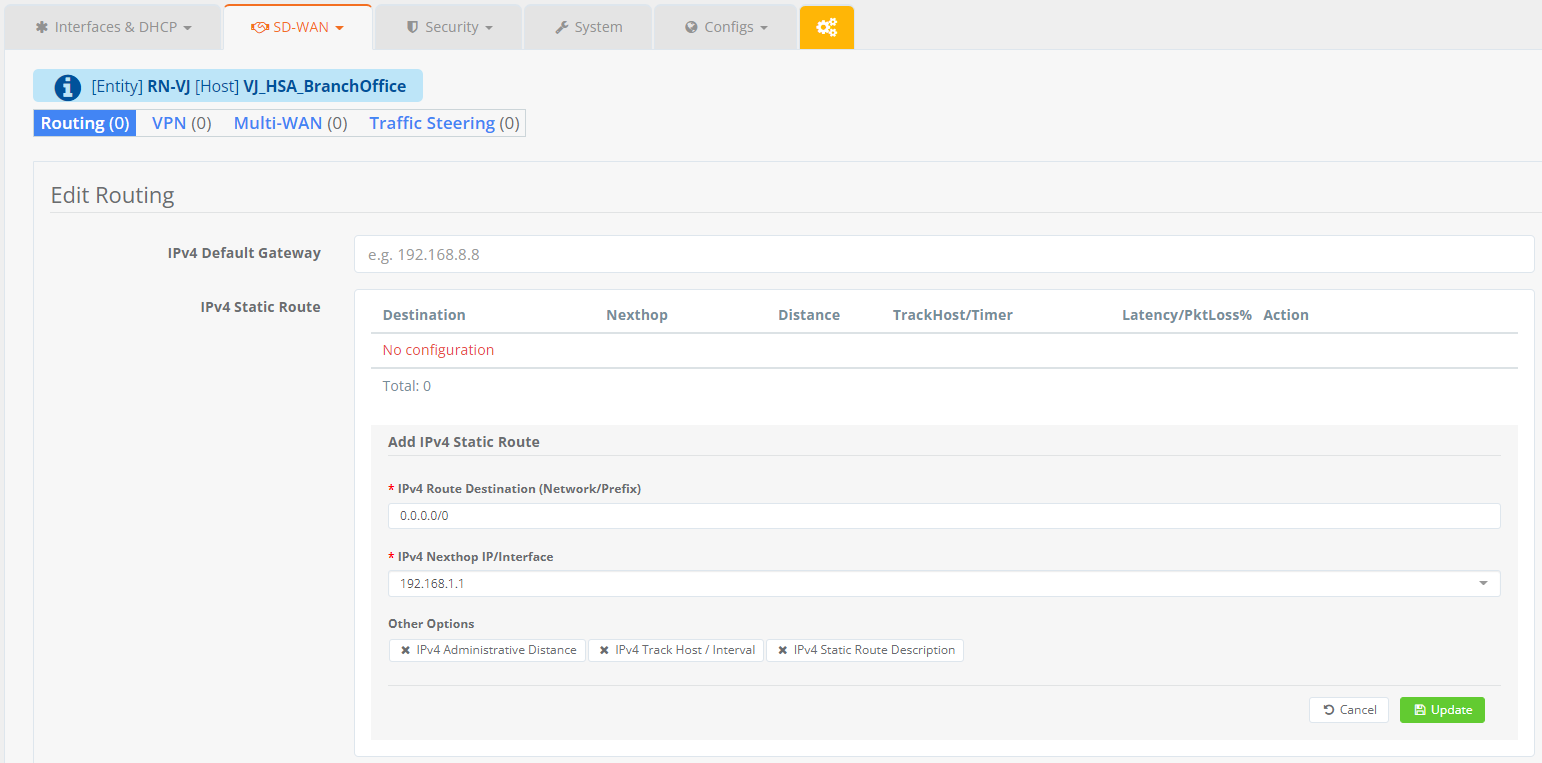
Task: Toggle the IPv4 Track Host / Interval option
Action: [x=684, y=650]
